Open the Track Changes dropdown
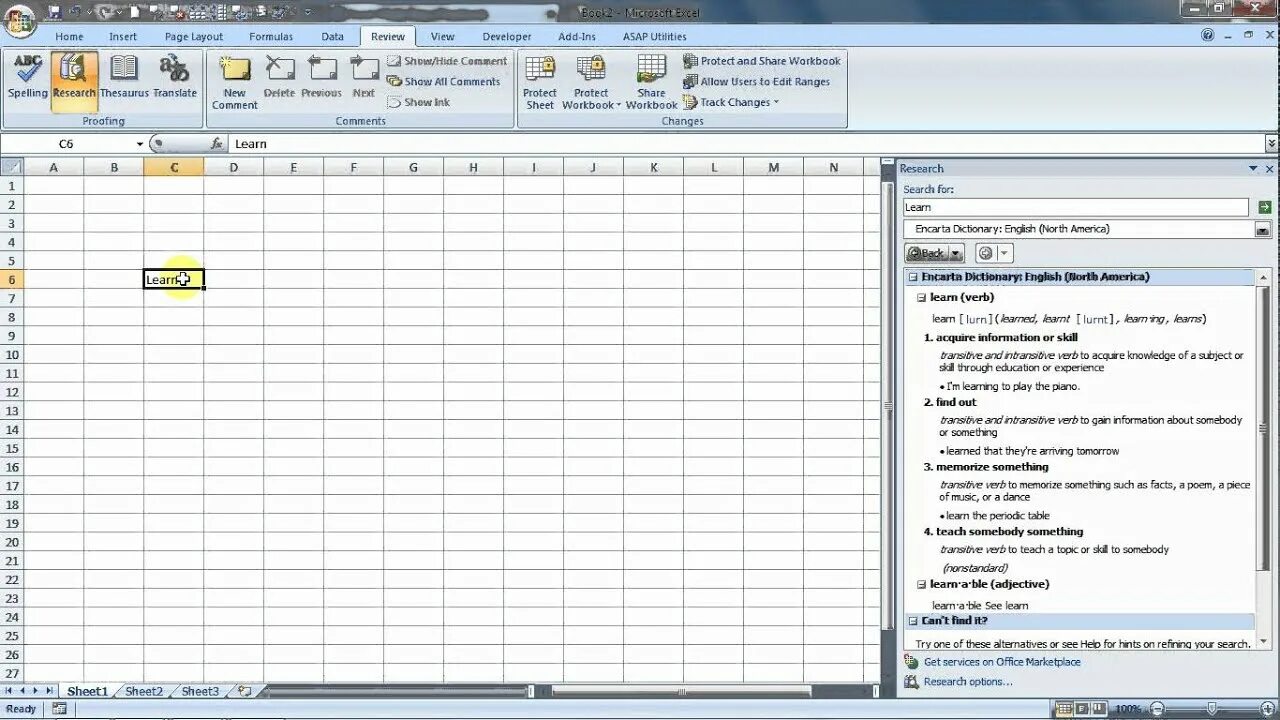 (731, 102)
